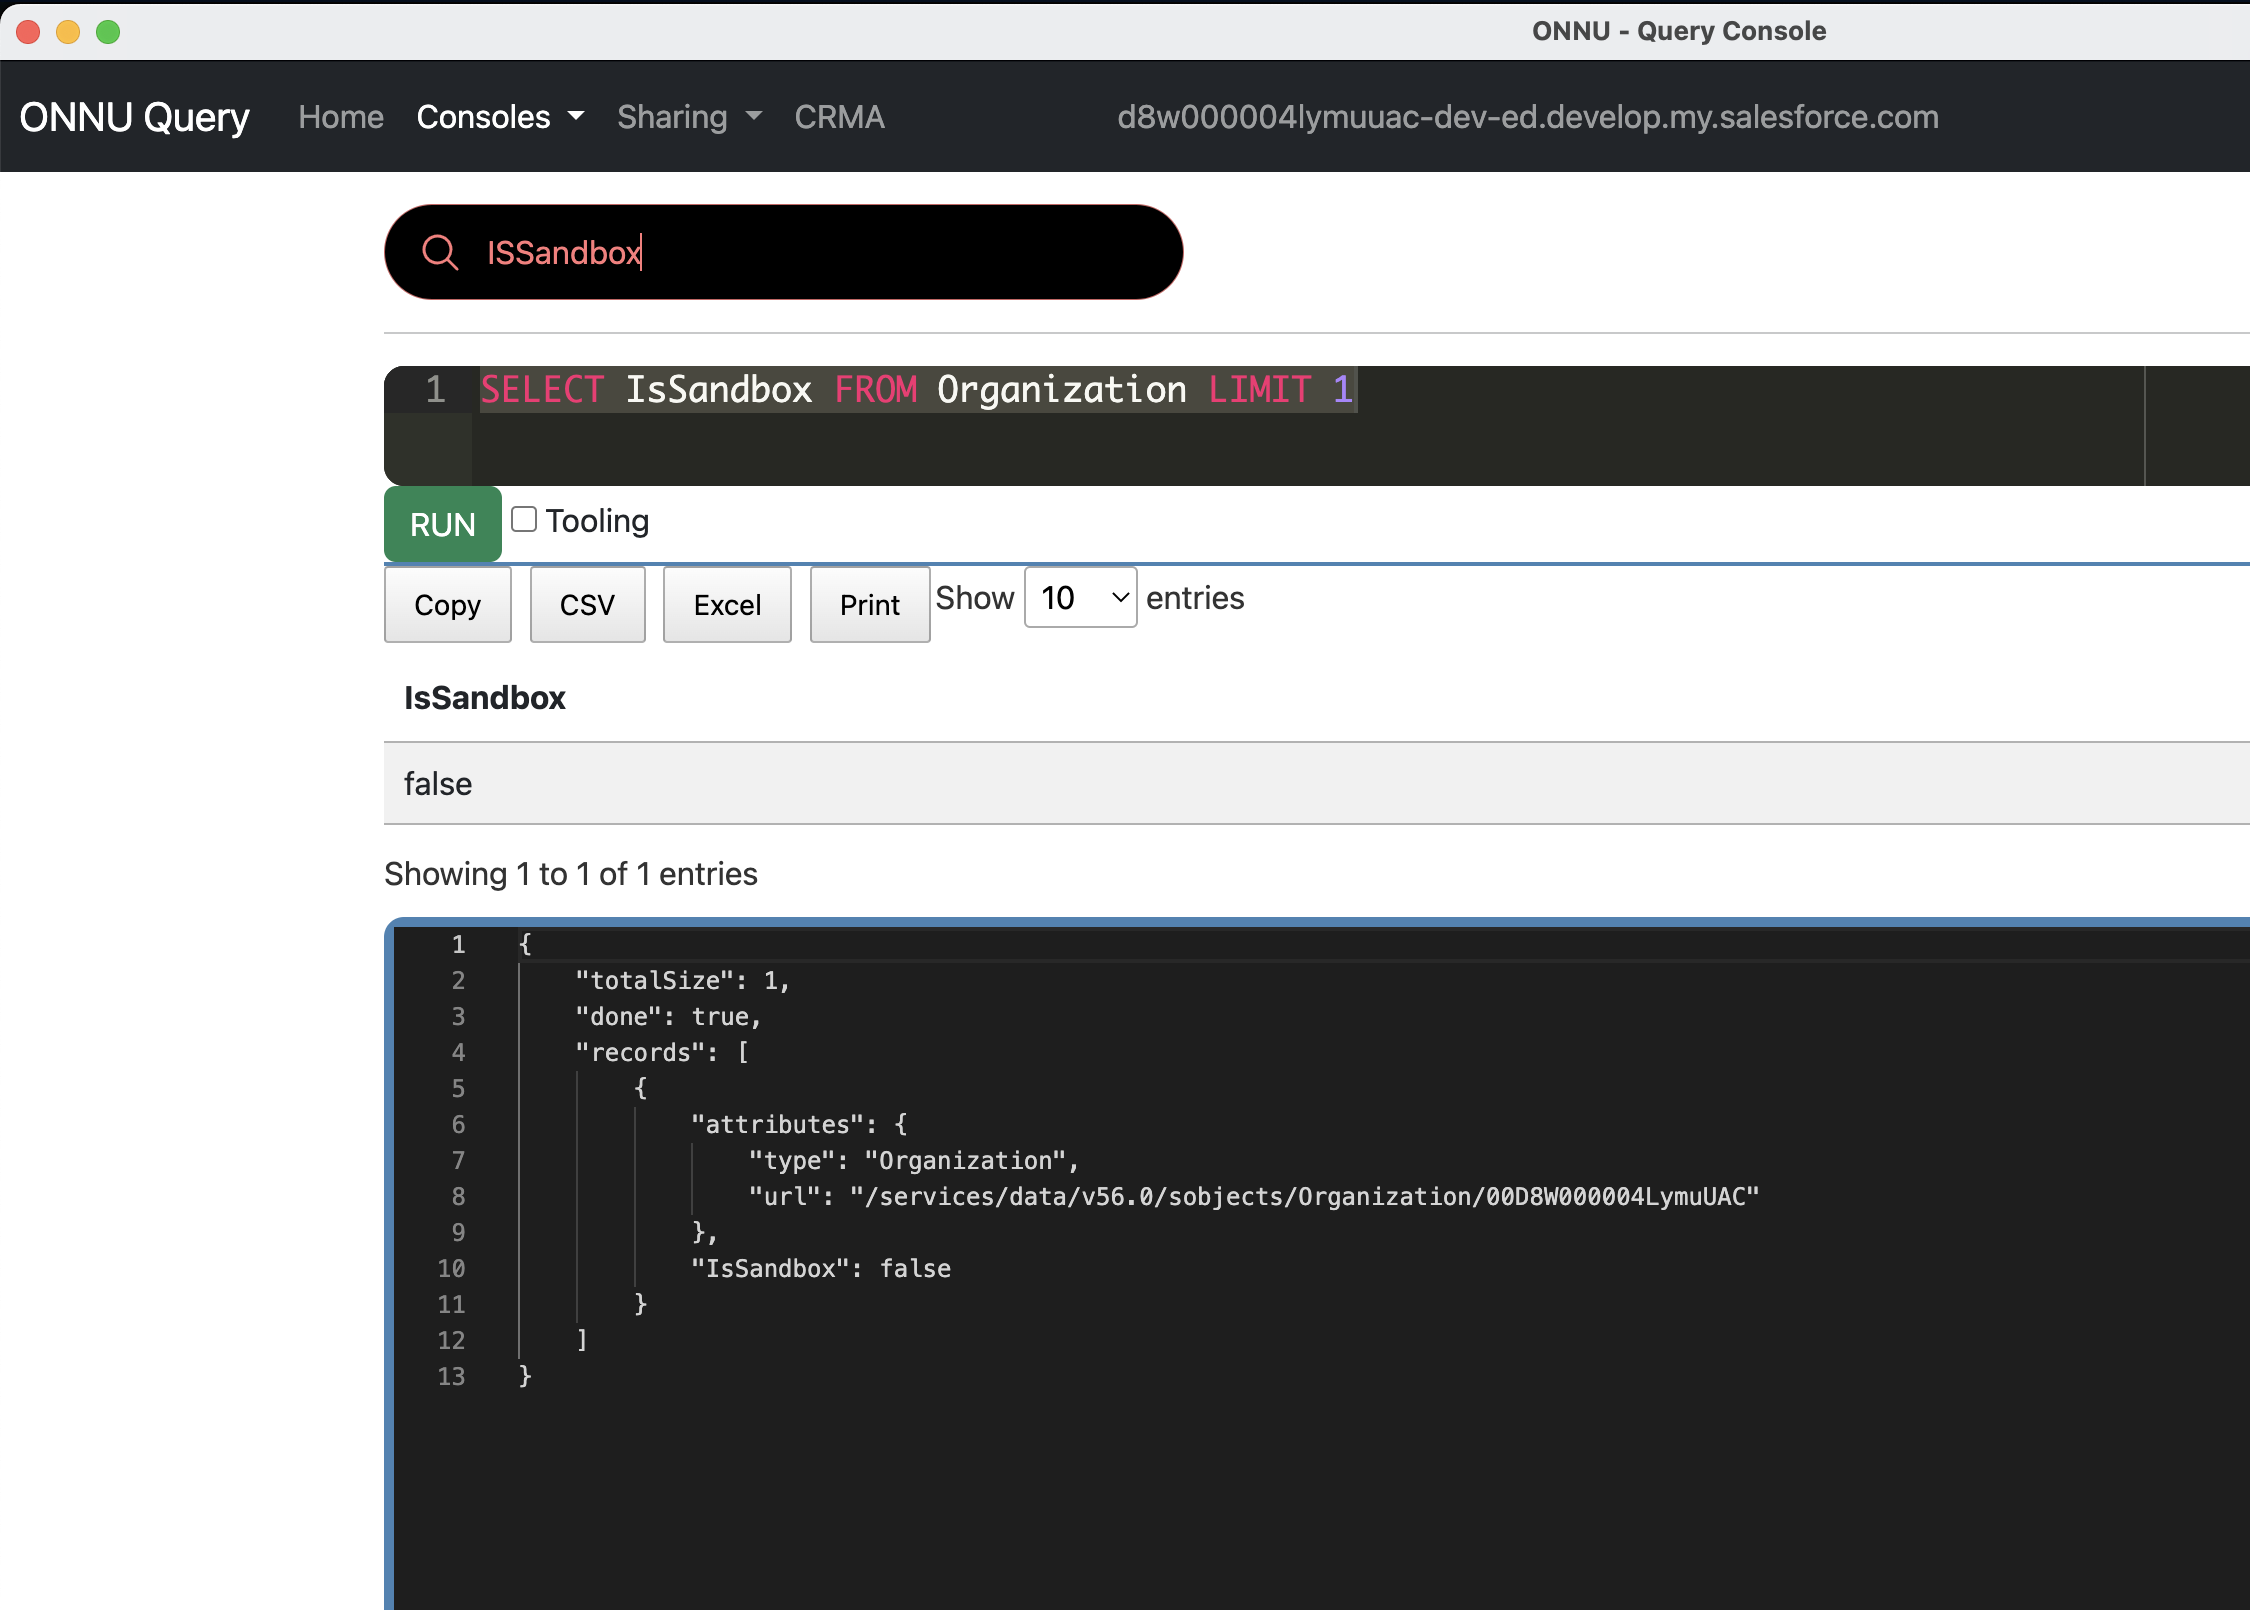Click the "url" services data JSON line

(1254, 1196)
